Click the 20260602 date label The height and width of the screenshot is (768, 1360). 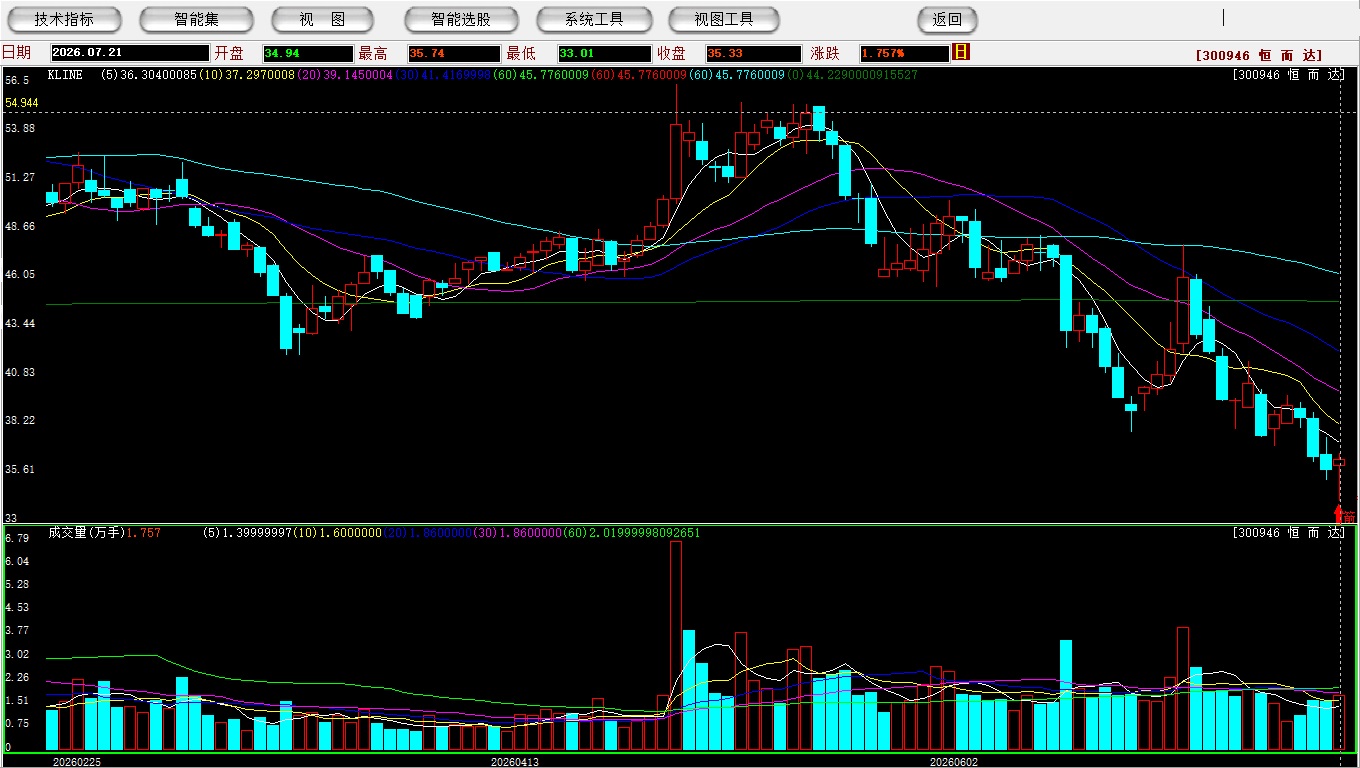pyautogui.click(x=954, y=761)
